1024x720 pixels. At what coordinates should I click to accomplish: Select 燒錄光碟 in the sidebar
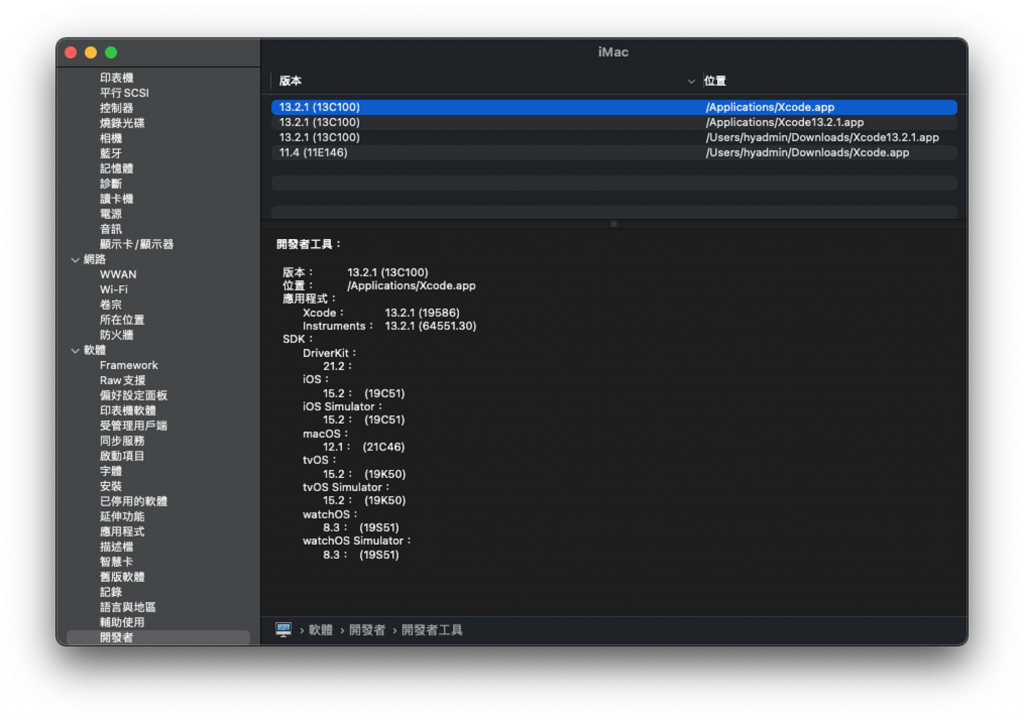point(122,123)
